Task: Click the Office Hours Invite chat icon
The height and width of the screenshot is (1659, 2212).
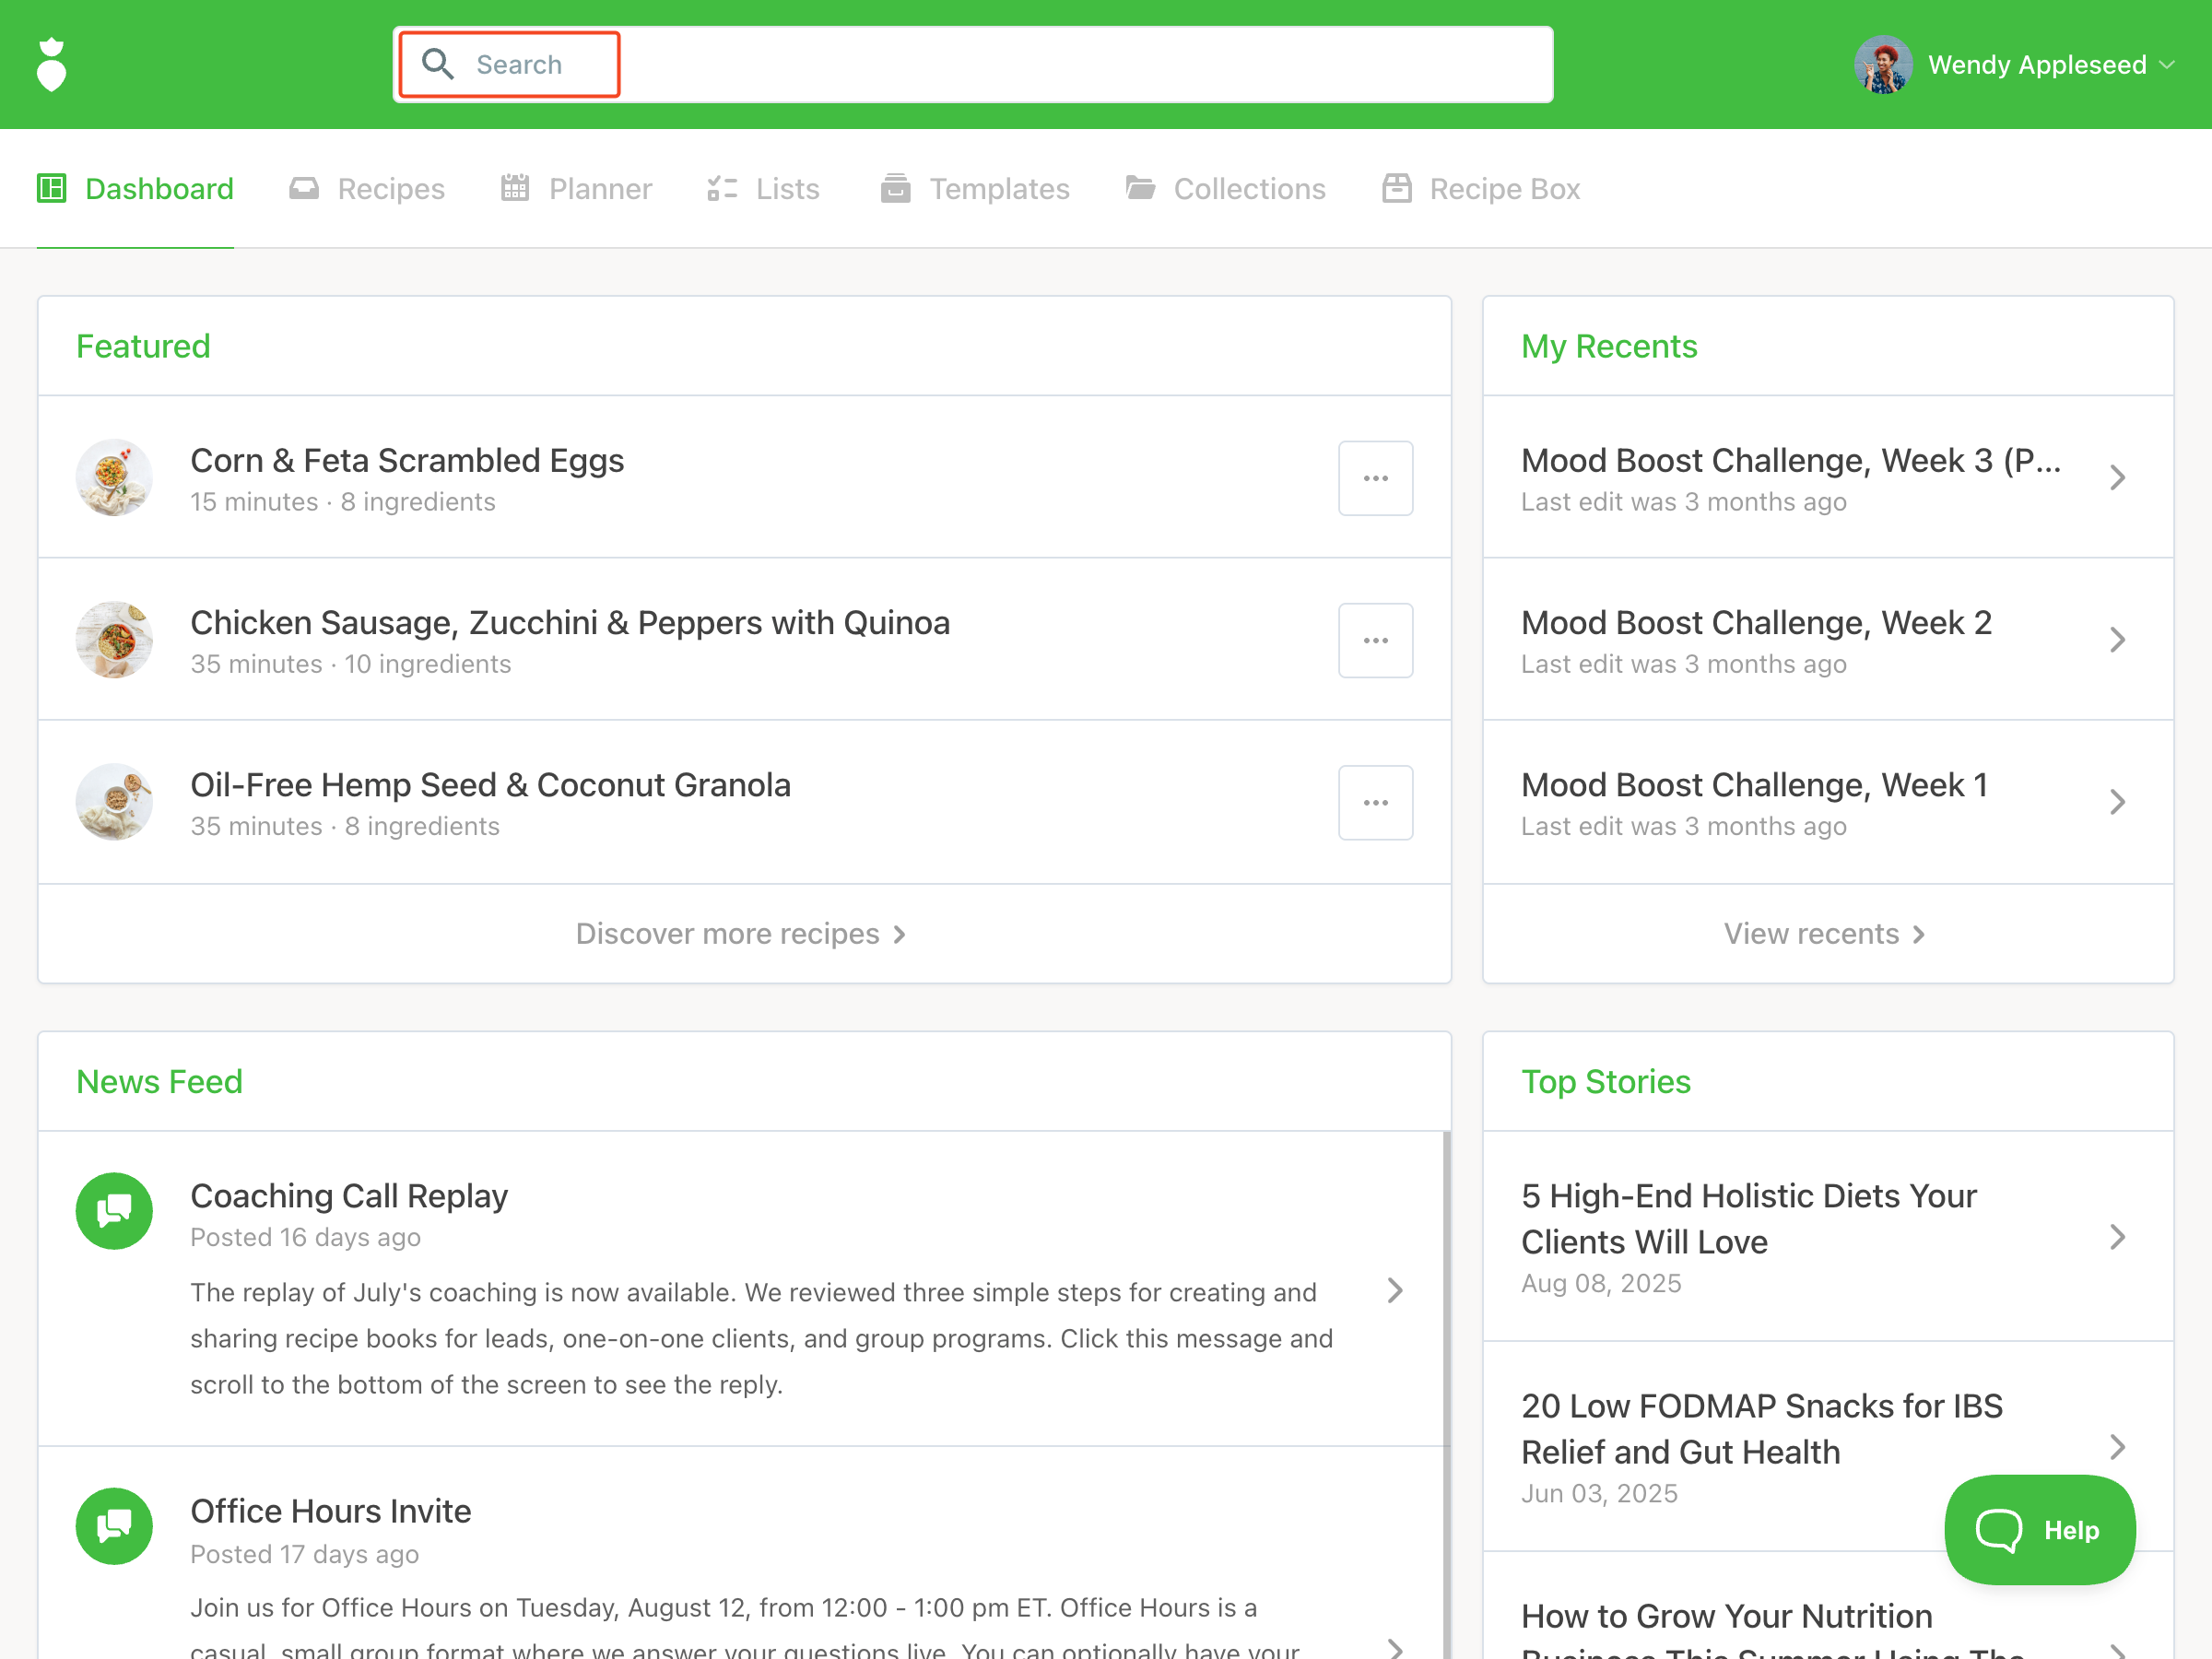Action: tap(114, 1525)
